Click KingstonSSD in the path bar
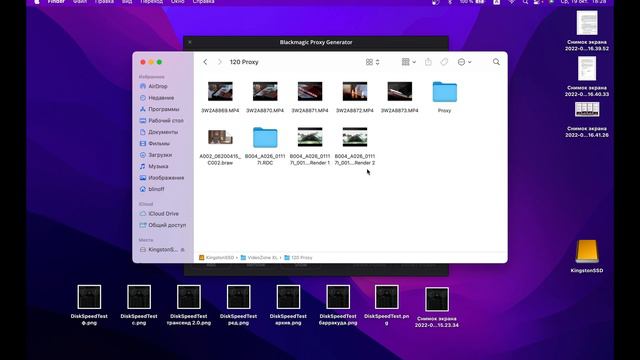The image size is (640, 360). tap(217, 258)
